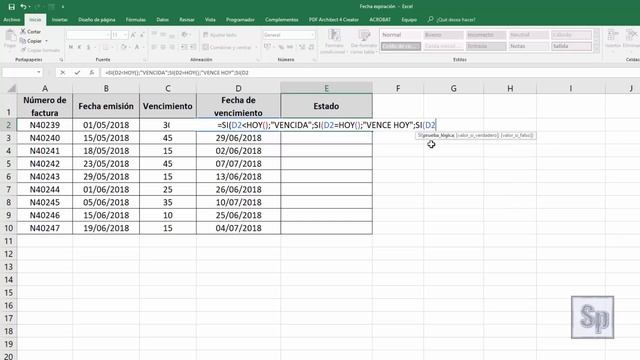The width and height of the screenshot is (640, 360).
Task: Increase decimal places
Action: point(302,47)
